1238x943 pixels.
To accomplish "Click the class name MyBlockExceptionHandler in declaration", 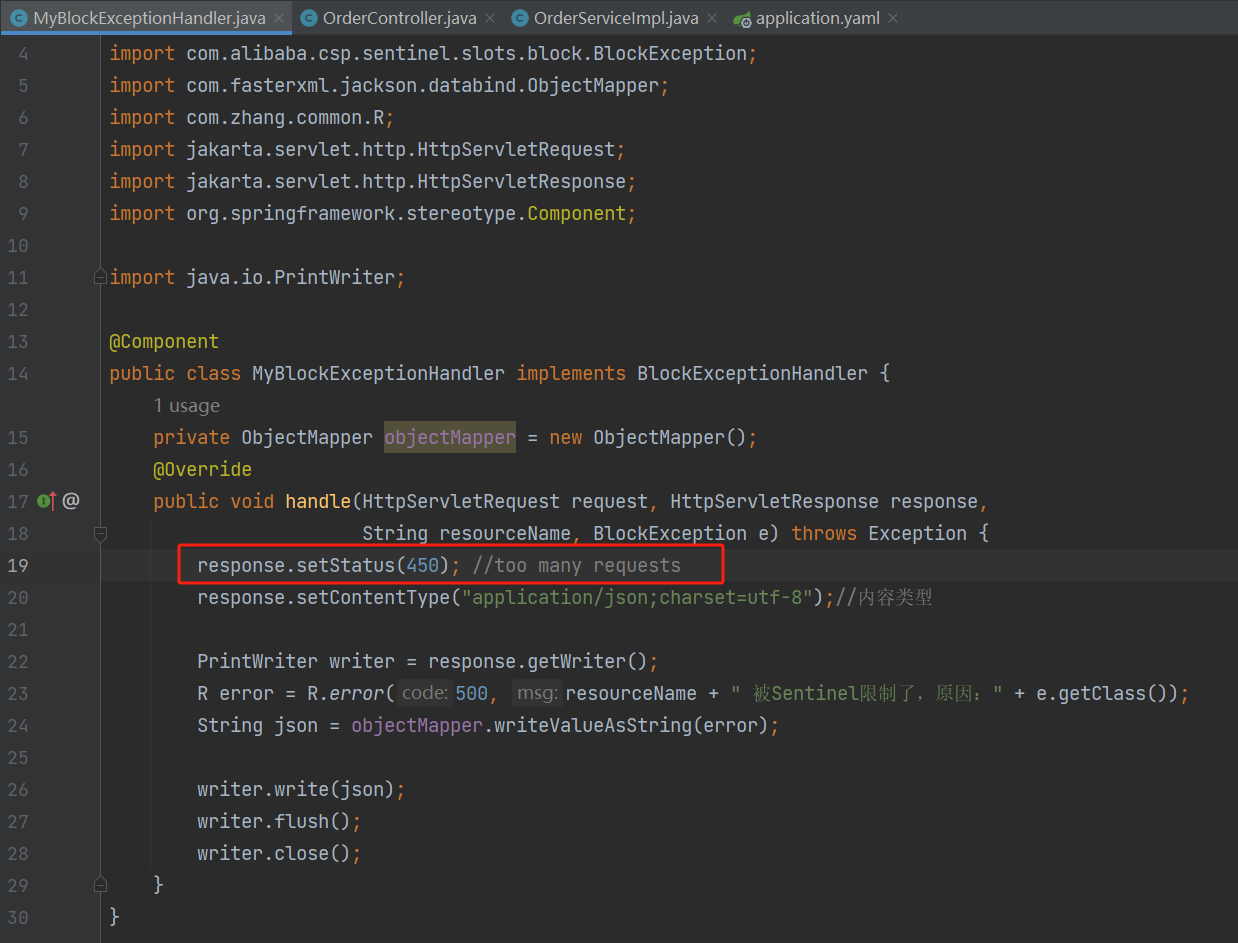I will pyautogui.click(x=378, y=373).
